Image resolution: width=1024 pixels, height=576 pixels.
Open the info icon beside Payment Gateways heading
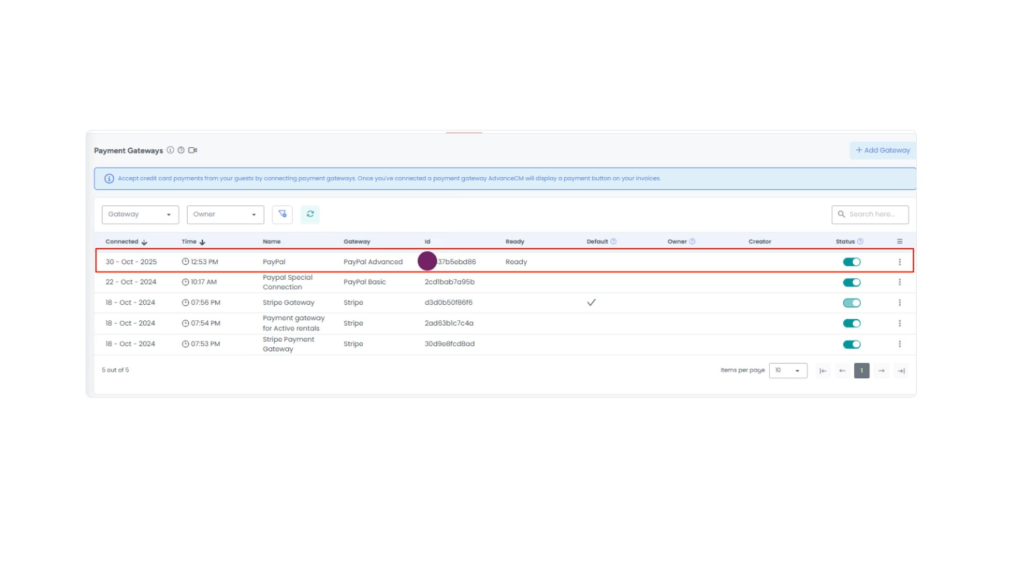coord(170,150)
